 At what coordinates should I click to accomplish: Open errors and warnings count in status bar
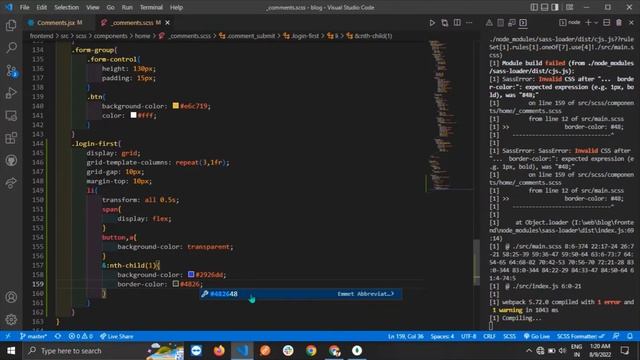tap(80, 336)
